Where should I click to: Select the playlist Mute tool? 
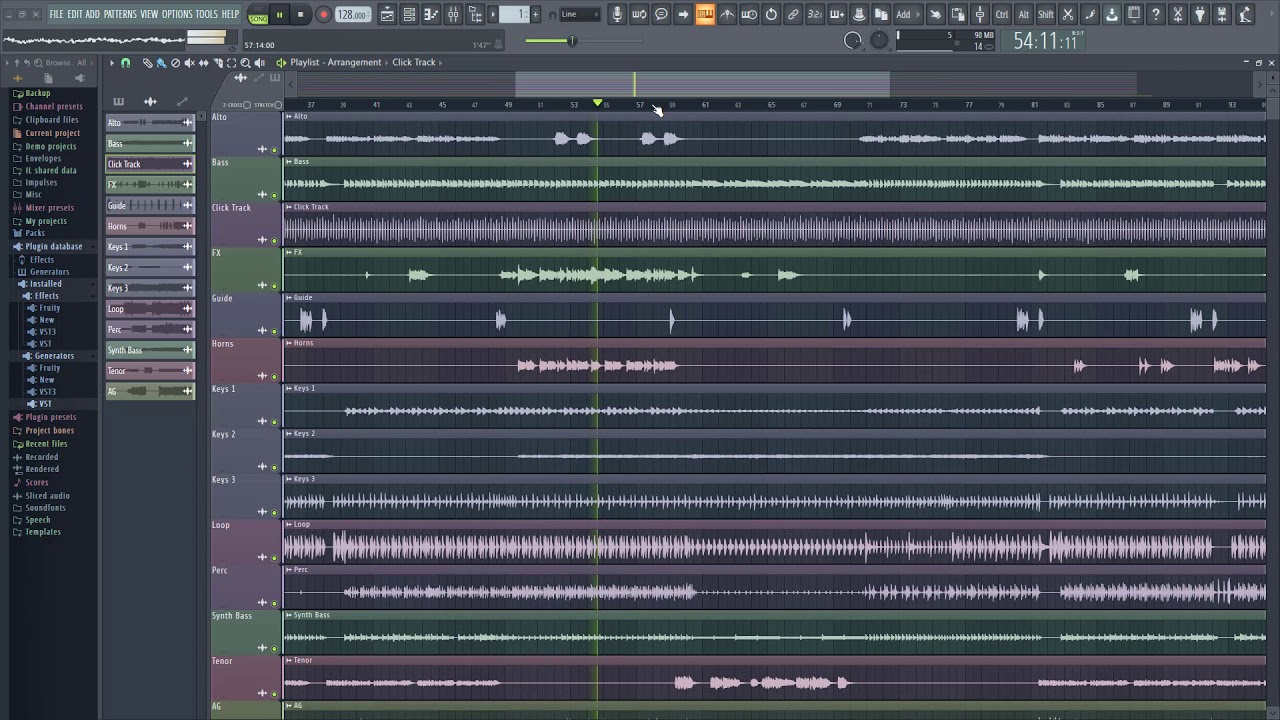point(189,63)
